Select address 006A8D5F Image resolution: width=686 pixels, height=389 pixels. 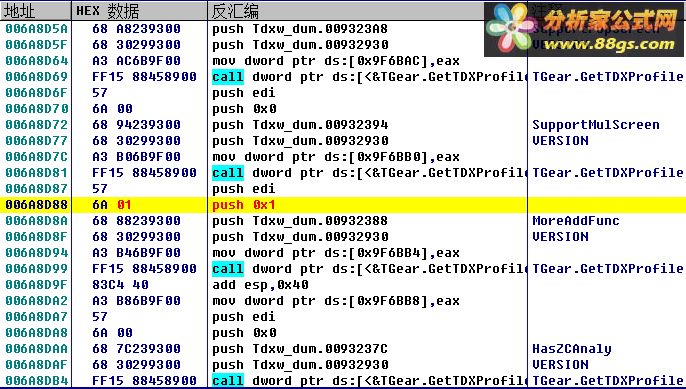(37, 45)
